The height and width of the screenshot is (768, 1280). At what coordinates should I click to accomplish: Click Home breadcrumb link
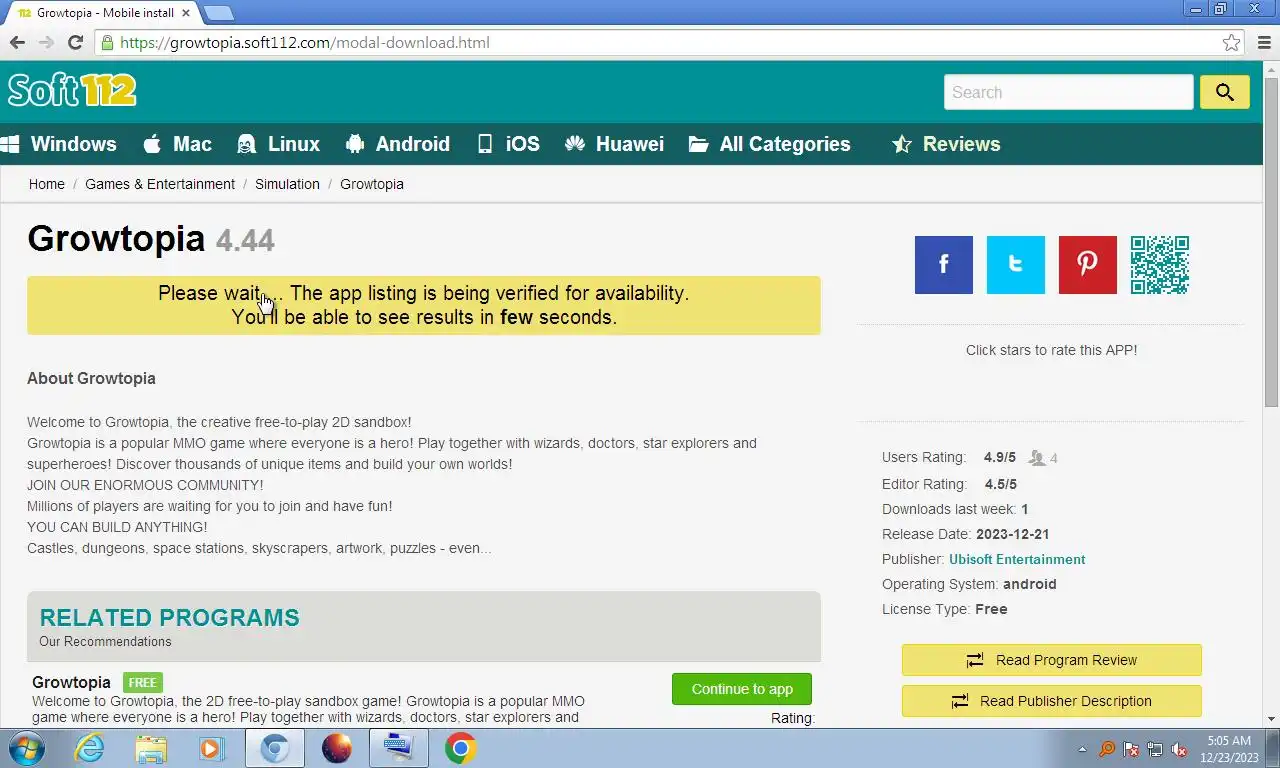click(x=47, y=184)
